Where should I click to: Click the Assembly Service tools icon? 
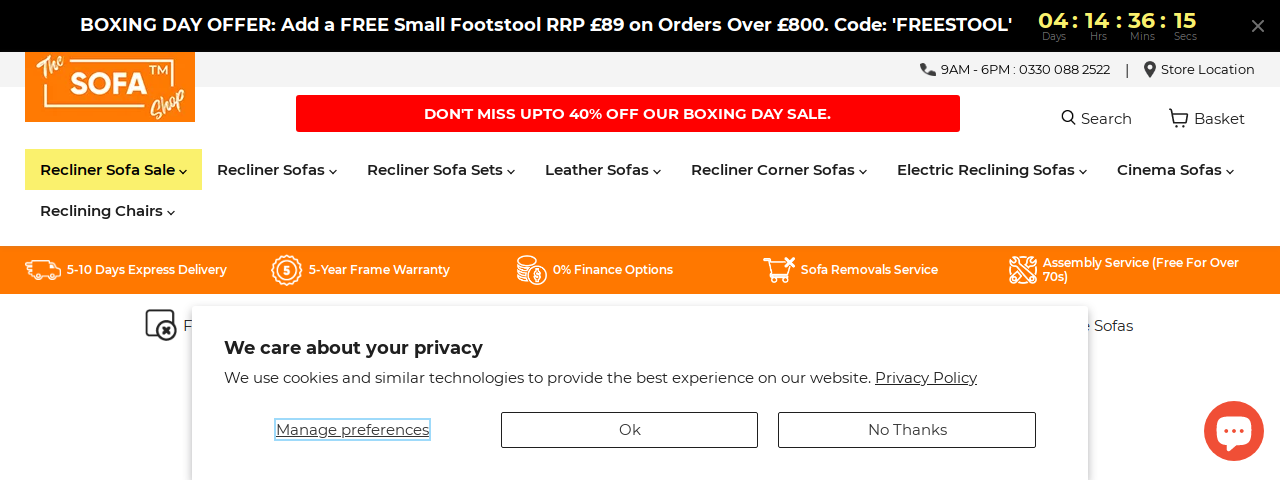[1023, 270]
